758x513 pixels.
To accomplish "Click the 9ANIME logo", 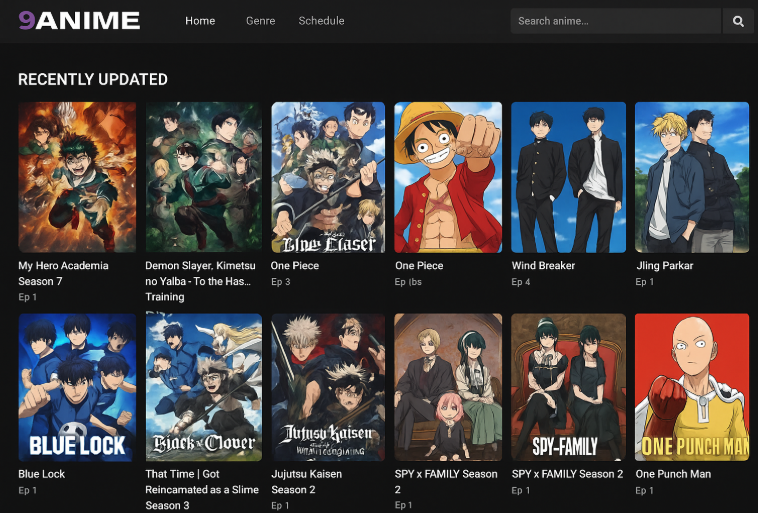I will [x=79, y=20].
